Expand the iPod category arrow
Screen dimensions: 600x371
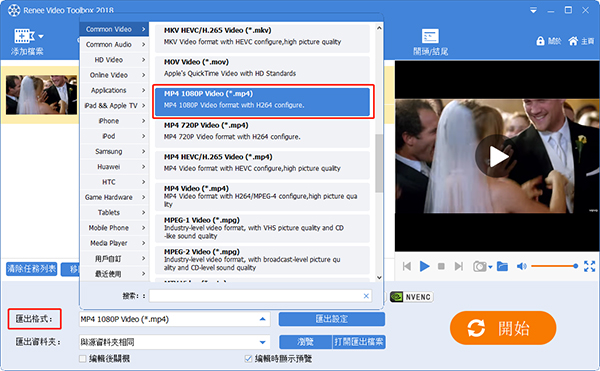click(x=143, y=136)
